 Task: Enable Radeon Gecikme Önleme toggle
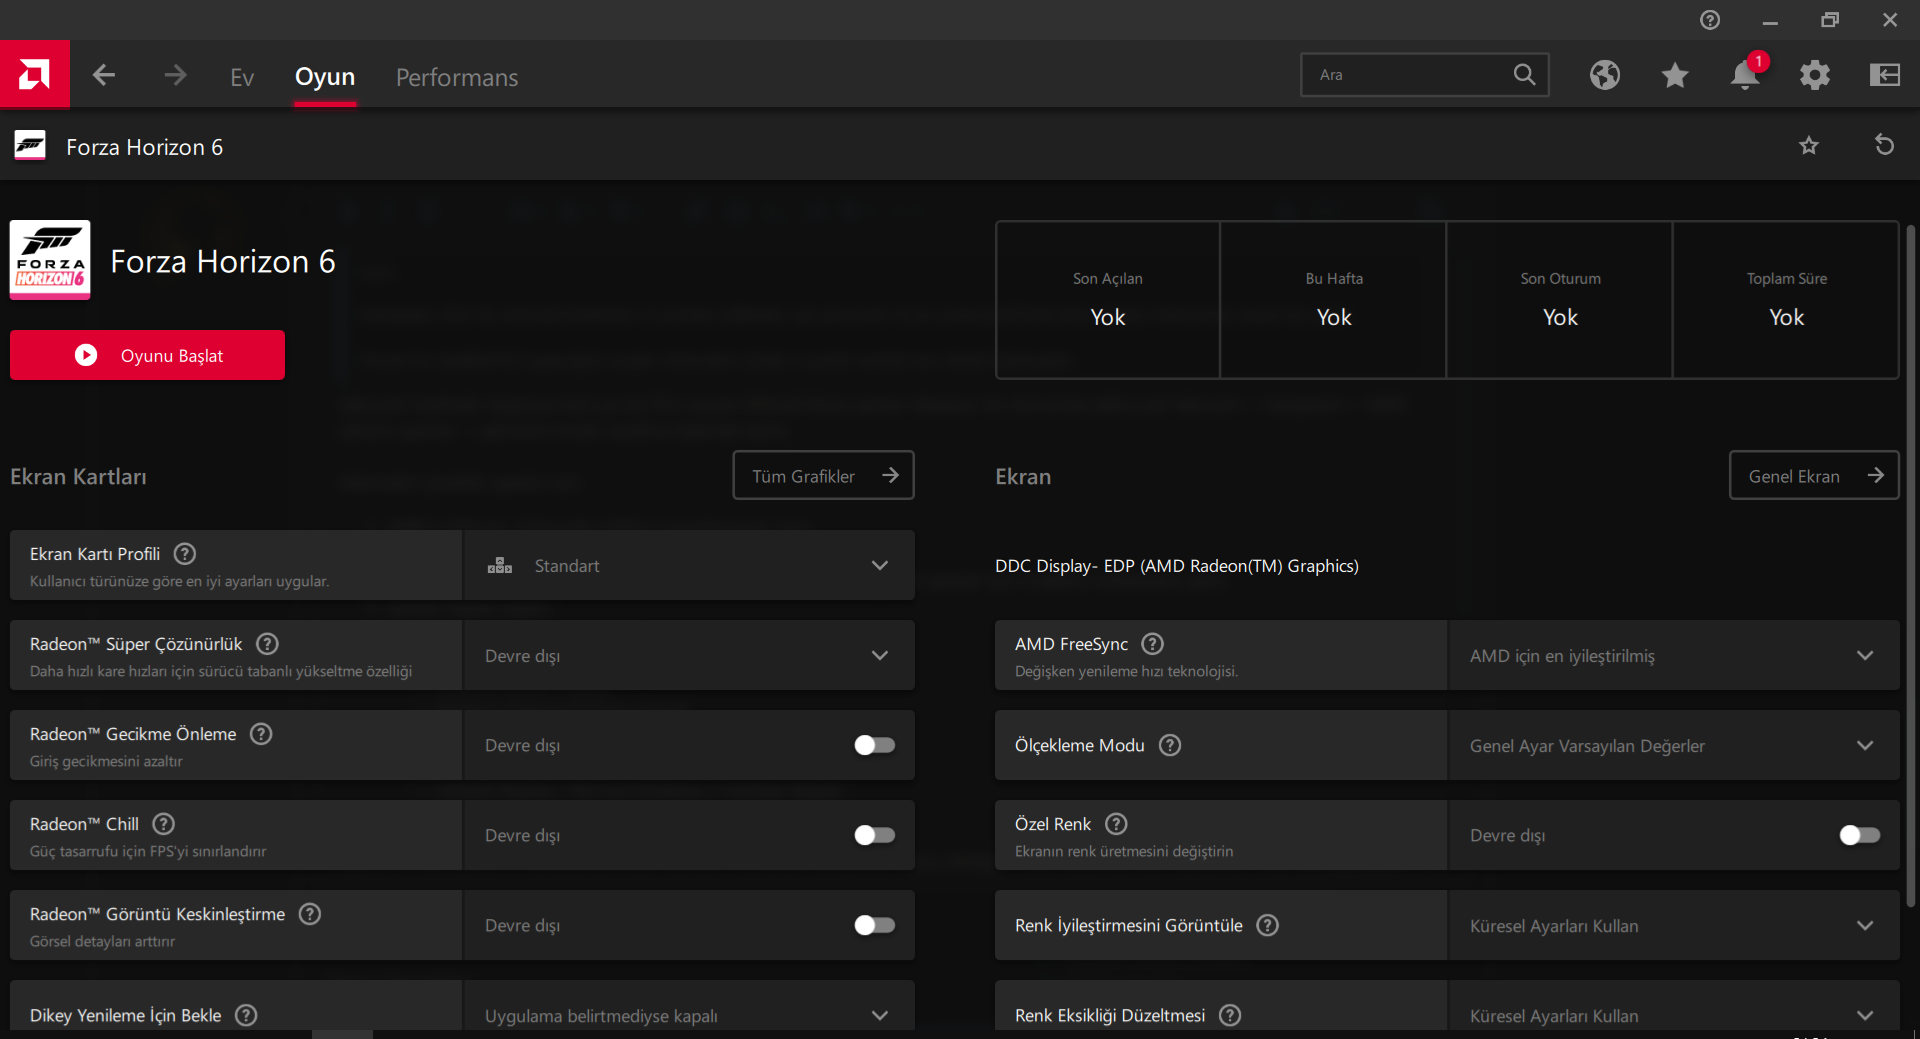click(874, 745)
